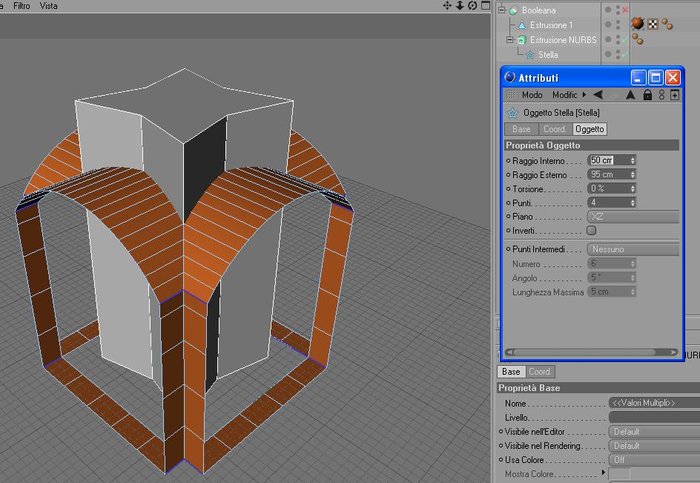Switch to the Coord. tab in Attributi
Screen dimensions: 700x483
point(555,129)
